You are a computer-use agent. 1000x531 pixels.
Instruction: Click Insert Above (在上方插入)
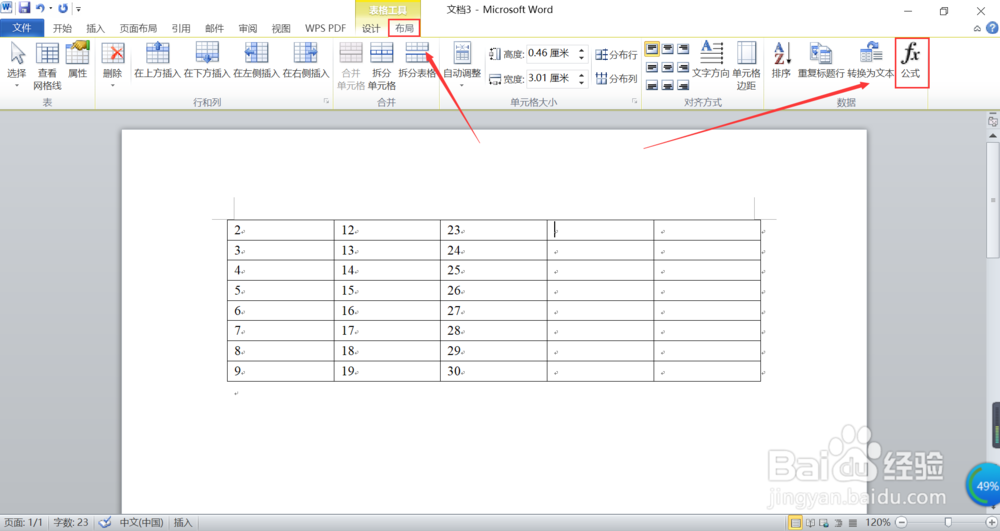[158, 60]
